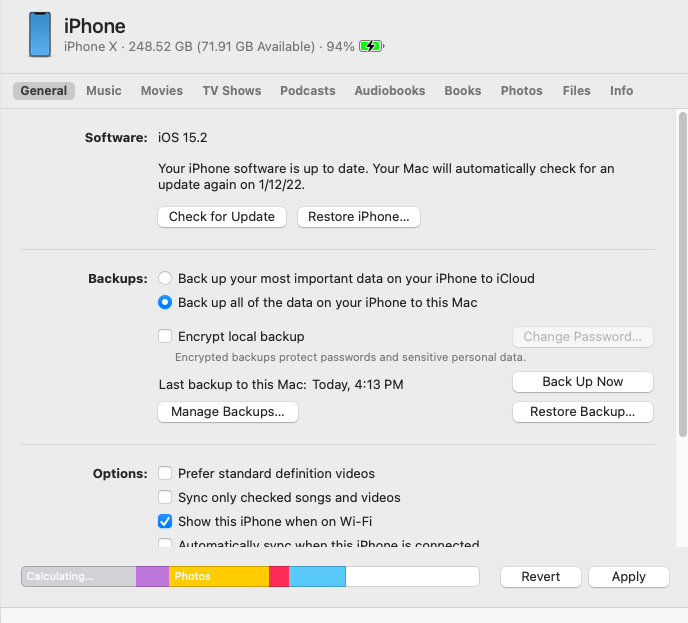Image resolution: width=688 pixels, height=623 pixels.
Task: Click the Encrypted backups protect passwords note
Action: pos(350,357)
